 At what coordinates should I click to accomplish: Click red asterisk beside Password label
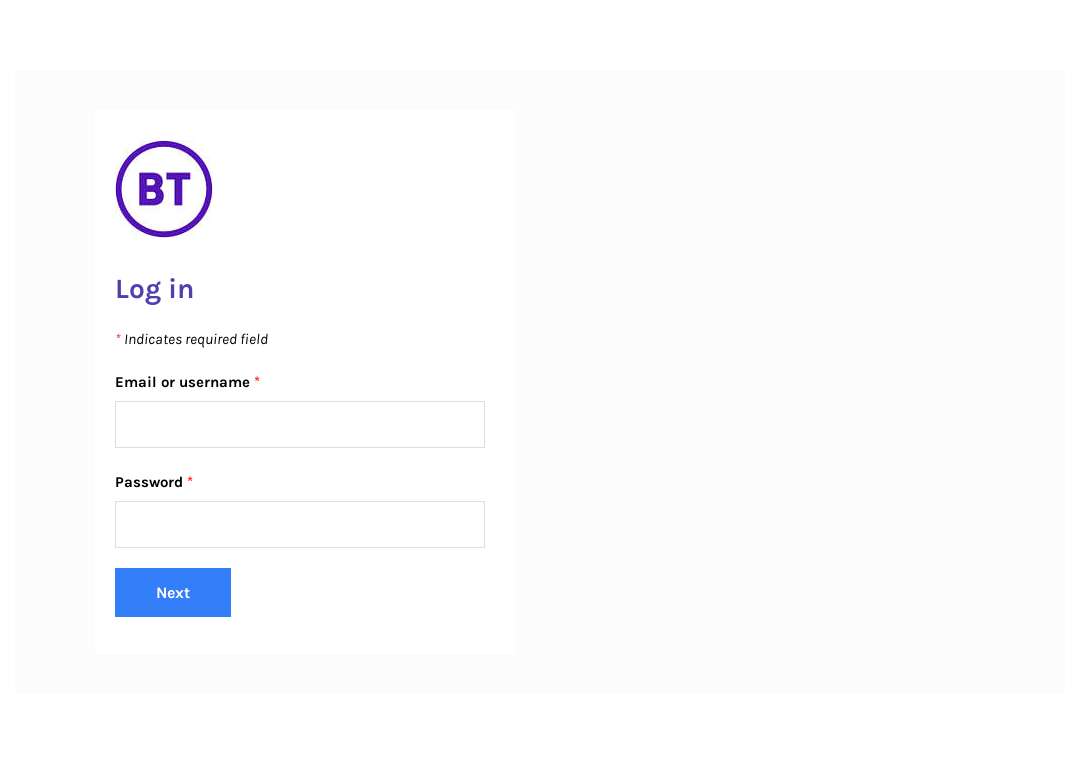[x=190, y=479]
